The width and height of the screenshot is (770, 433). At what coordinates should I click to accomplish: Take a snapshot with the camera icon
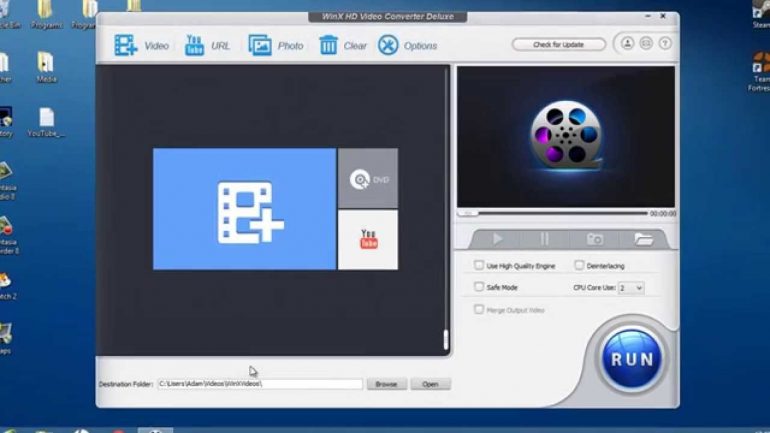click(x=595, y=239)
